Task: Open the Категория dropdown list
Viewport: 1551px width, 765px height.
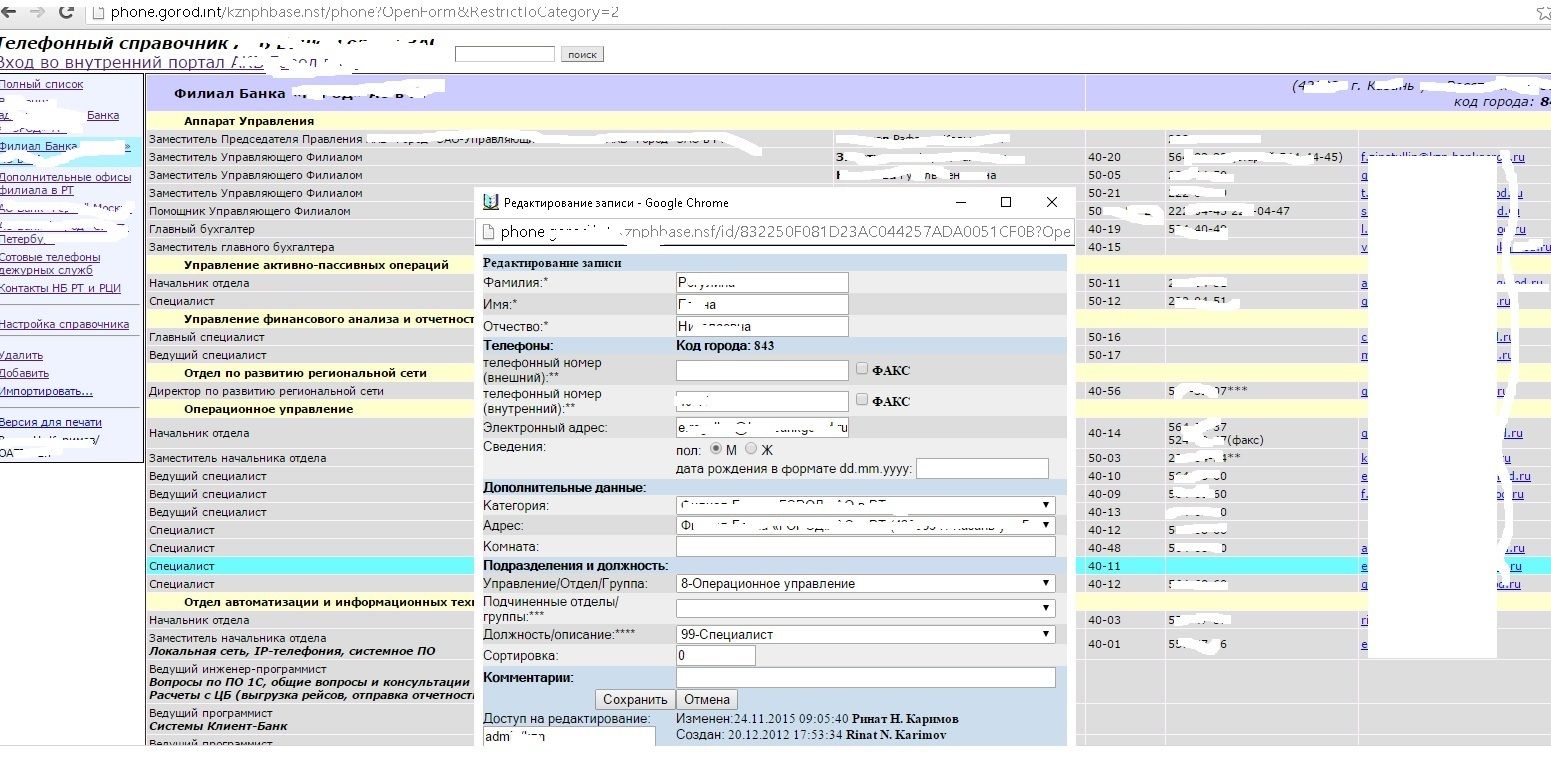Action: click(x=865, y=506)
